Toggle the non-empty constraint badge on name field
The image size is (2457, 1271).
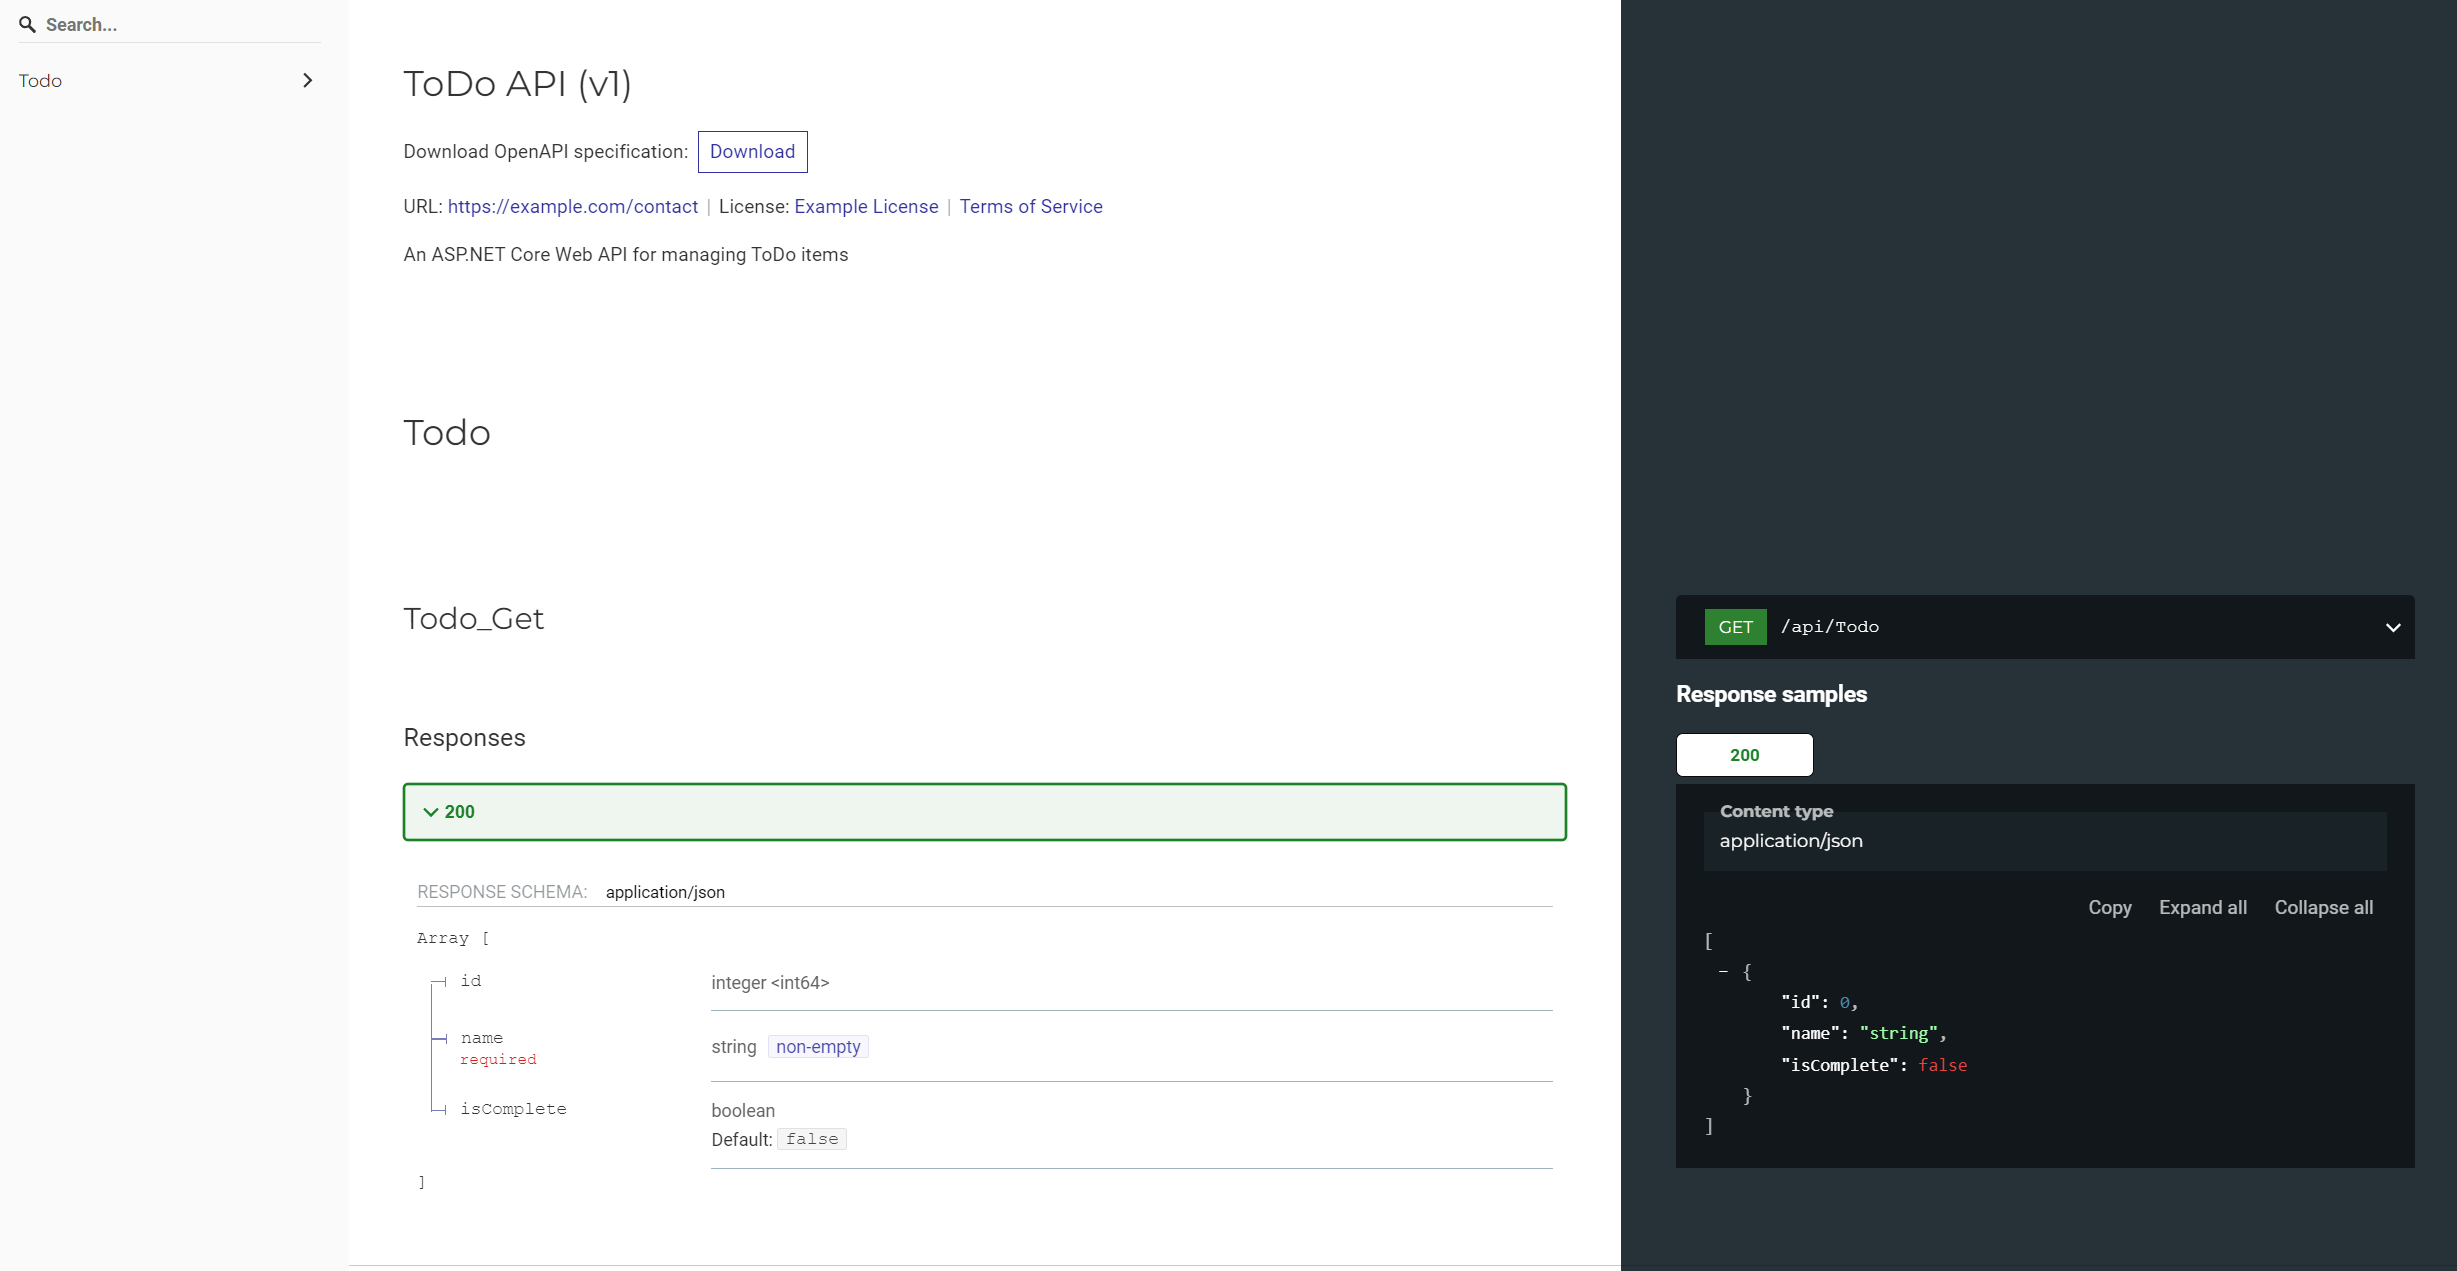817,1044
